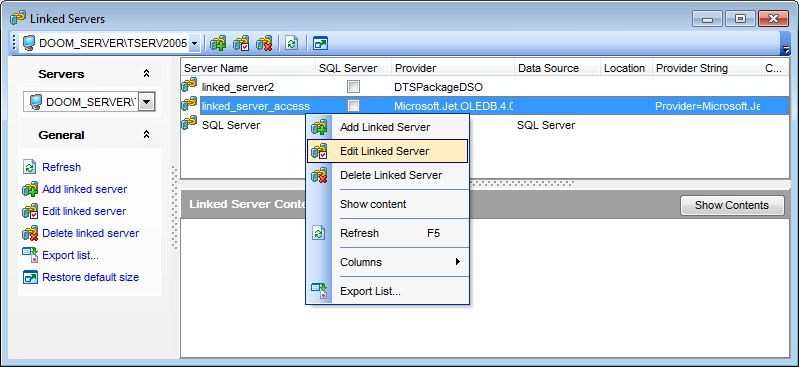Click the linked_server_access row icon
This screenshot has width=799, height=367.
pyautogui.click(x=189, y=104)
